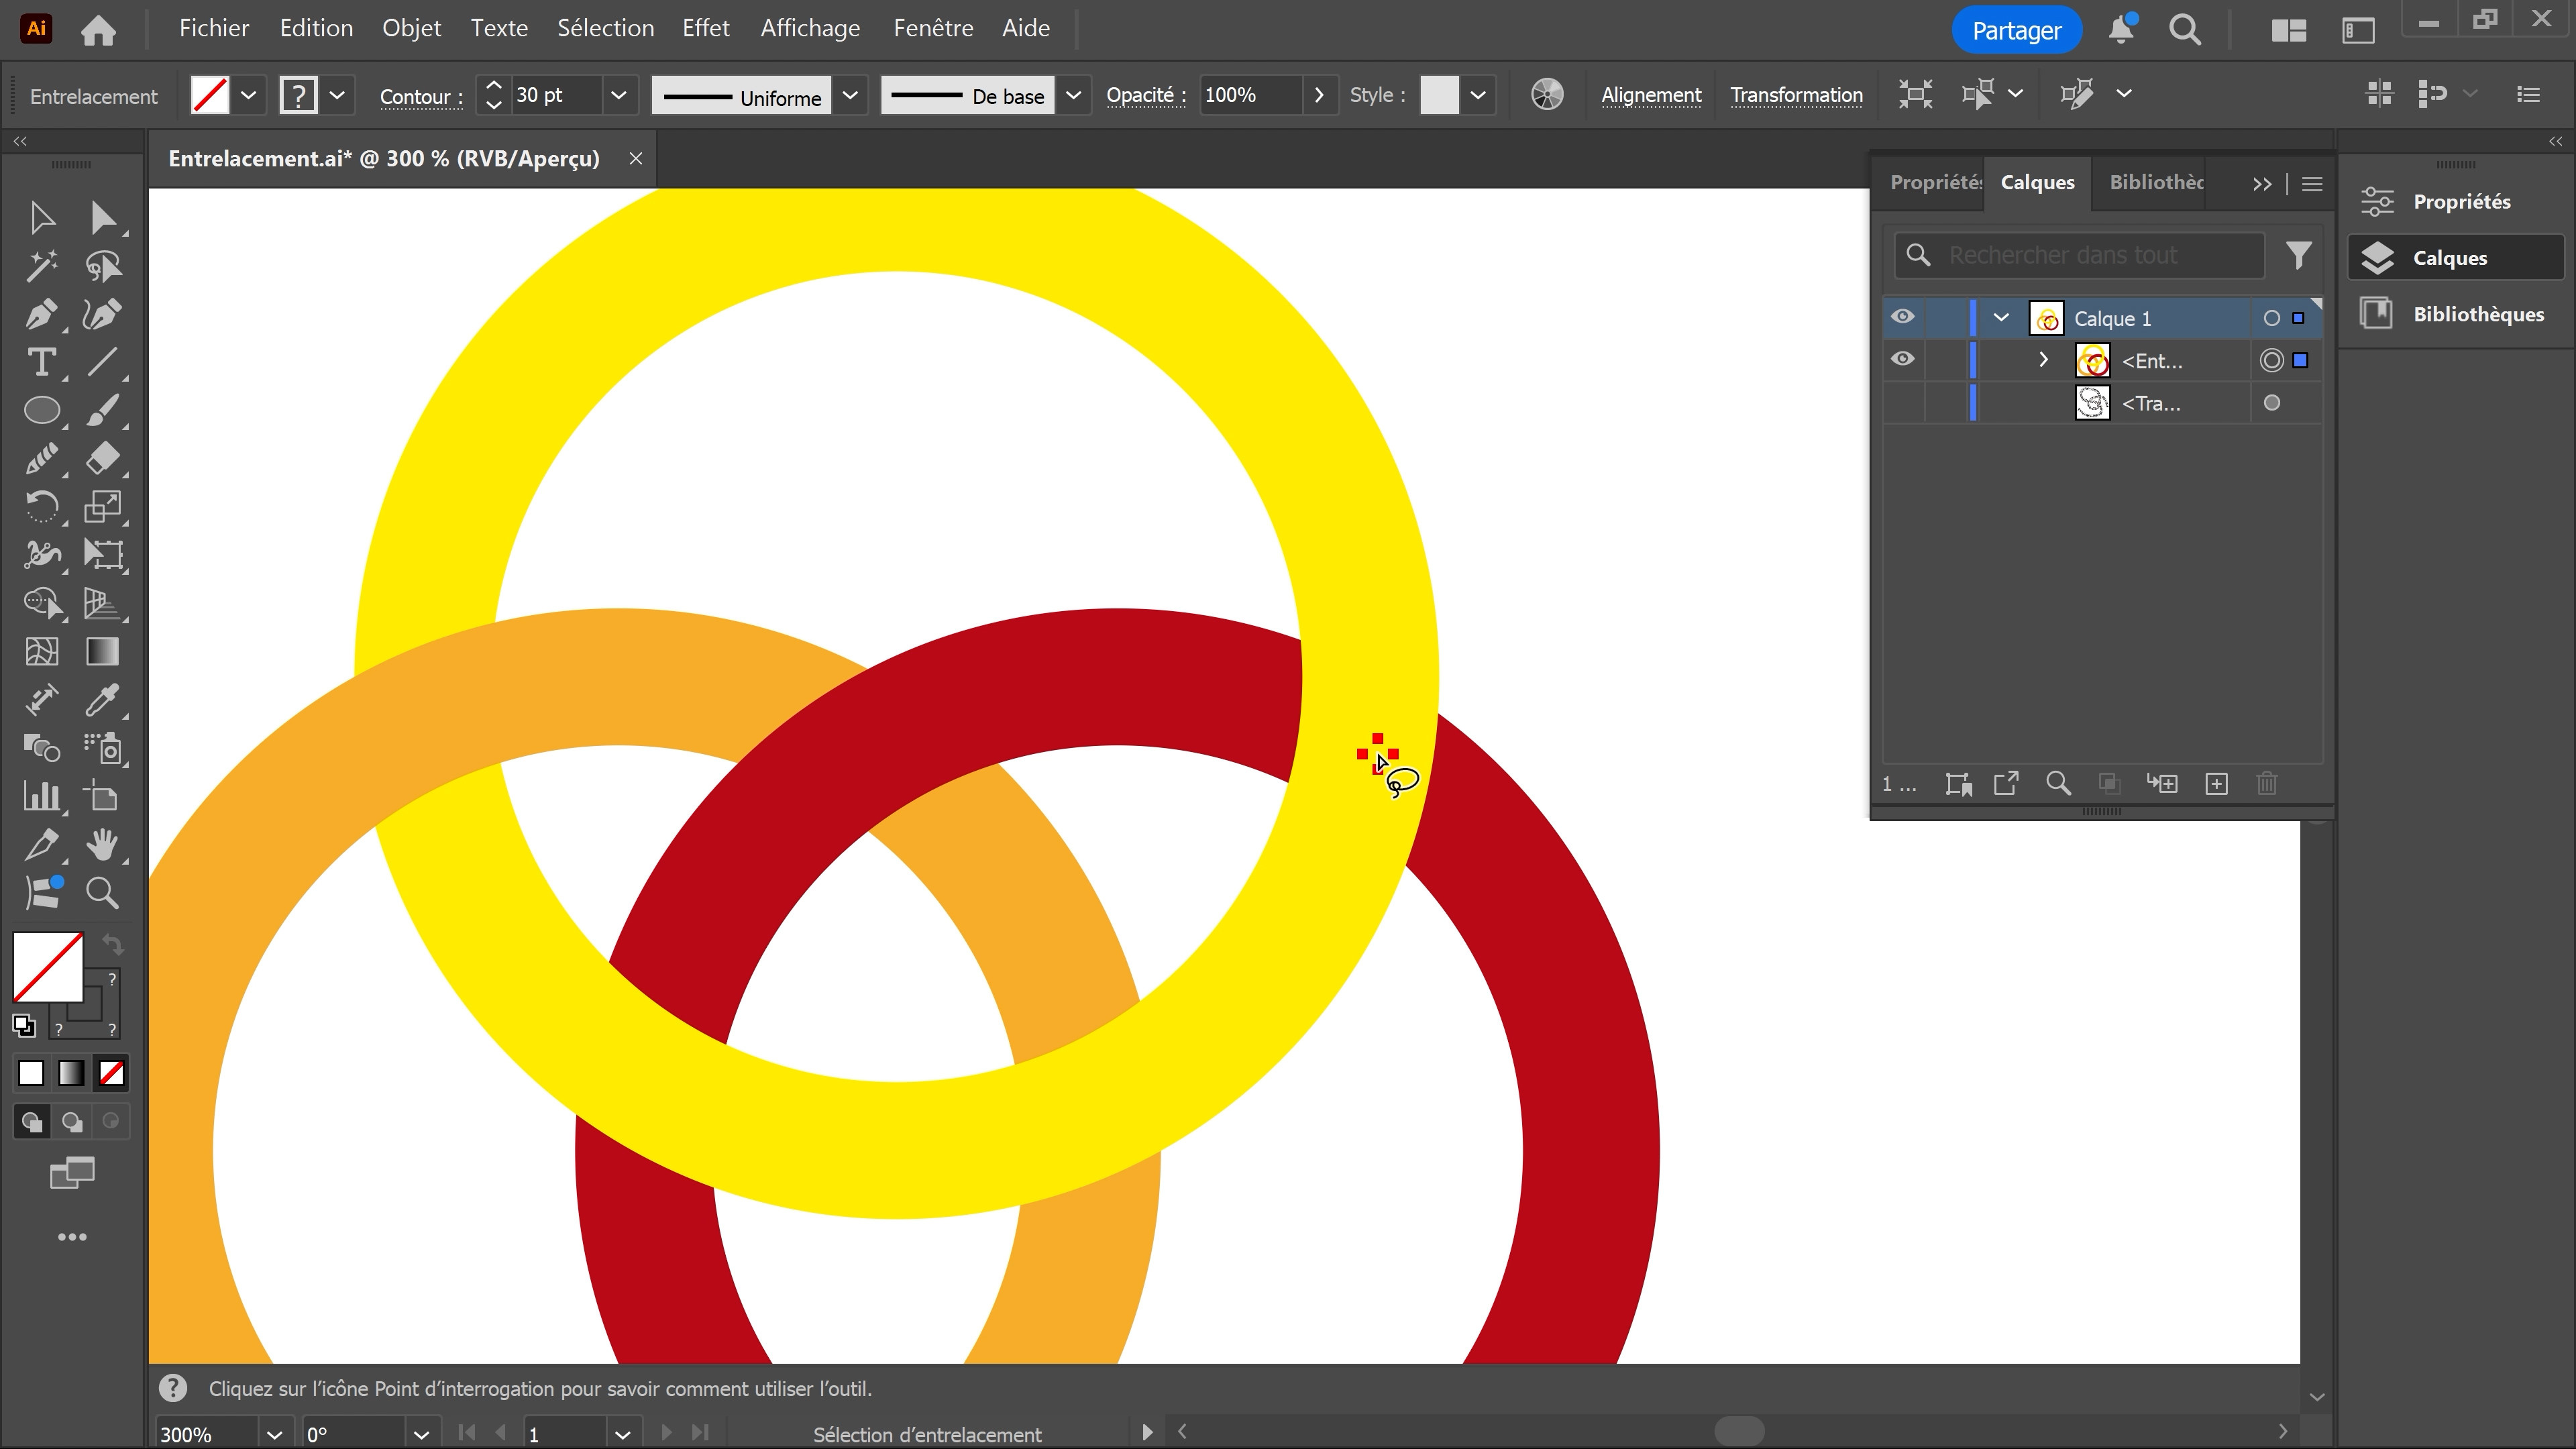Viewport: 2576px width, 1449px height.
Task: Select the Blend tool
Action: tap(42, 748)
